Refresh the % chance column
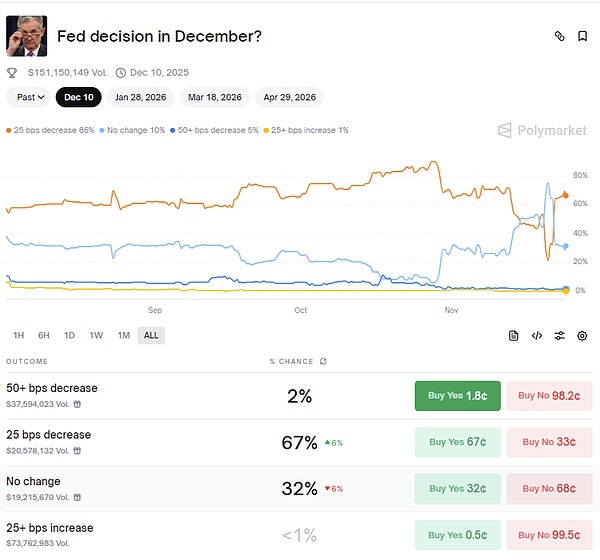The image size is (600, 560). click(322, 361)
